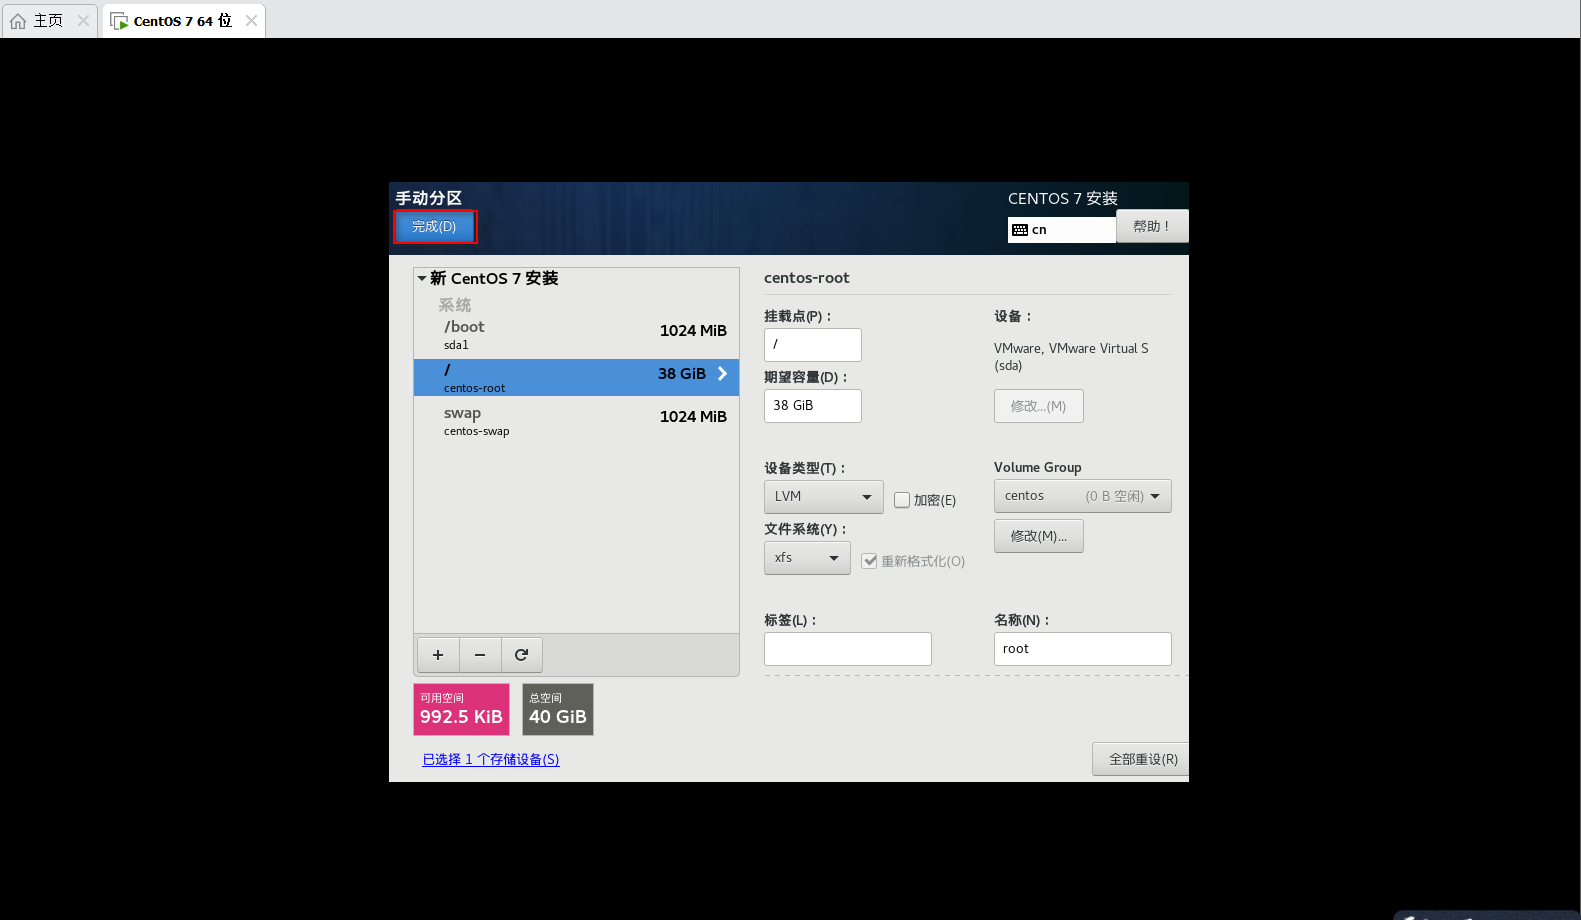Viewport: 1581px width, 920px height.
Task: Click the 名称(N) name field containing root
Action: (1083, 649)
